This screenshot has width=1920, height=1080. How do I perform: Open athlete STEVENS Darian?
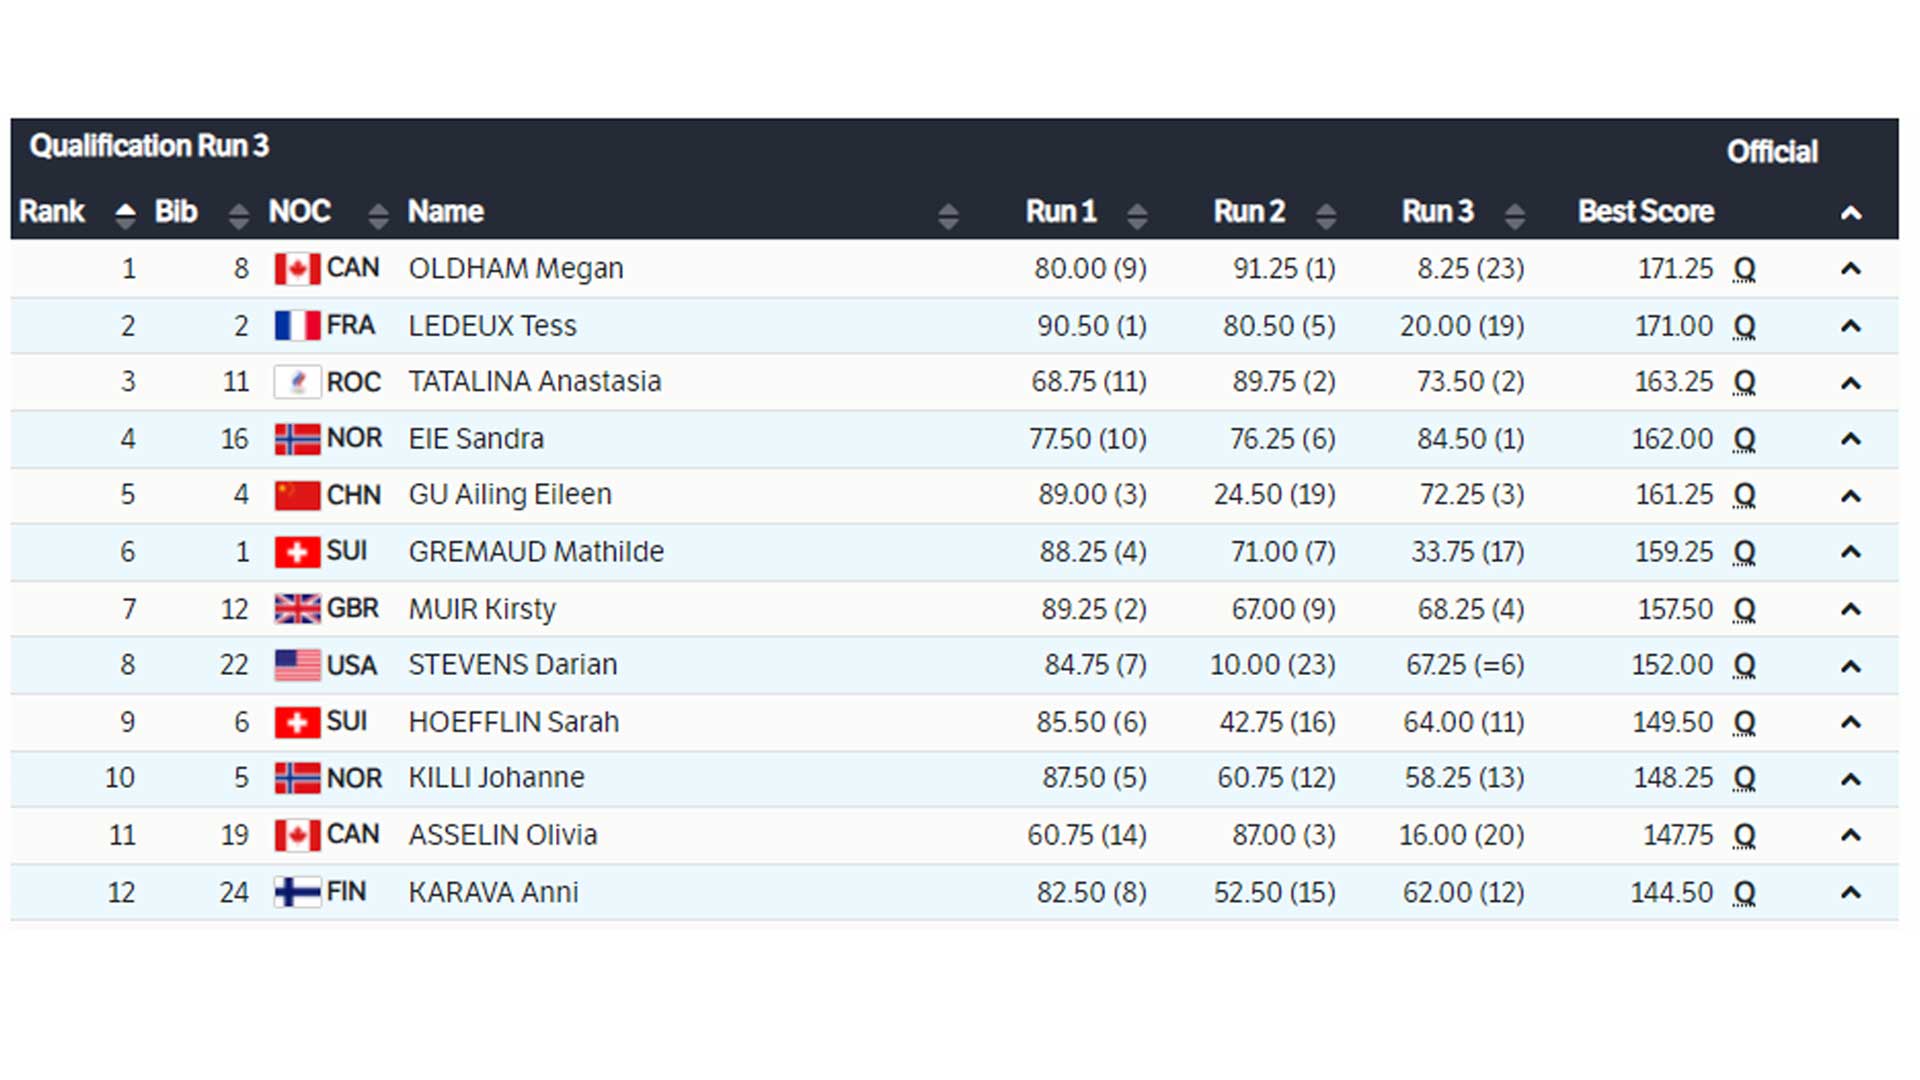pos(512,665)
